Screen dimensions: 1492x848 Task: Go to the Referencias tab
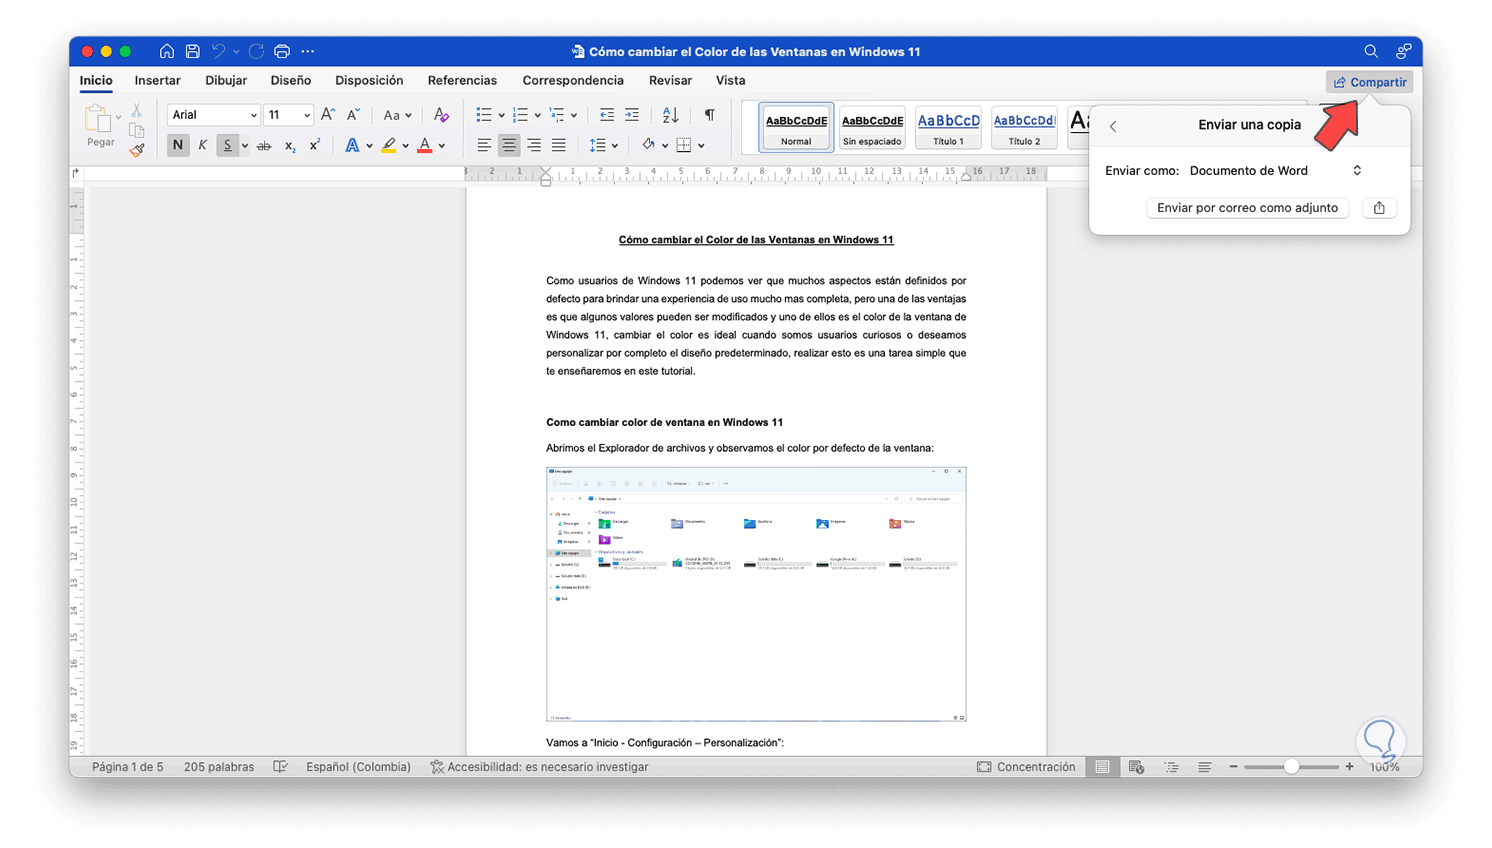point(462,81)
